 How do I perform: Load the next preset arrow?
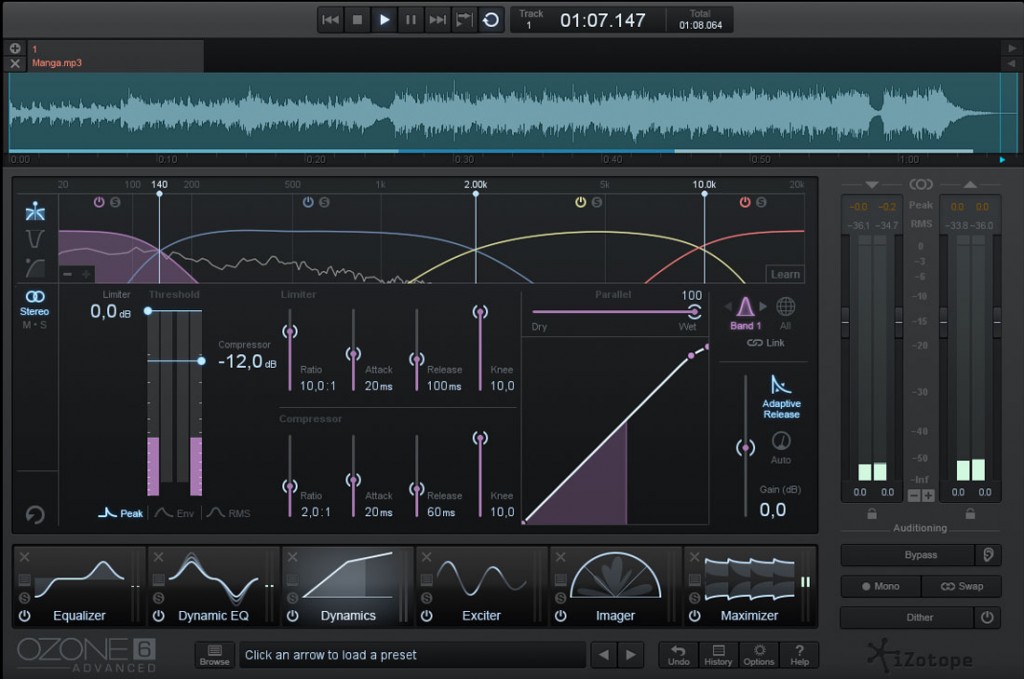pyautogui.click(x=631, y=655)
